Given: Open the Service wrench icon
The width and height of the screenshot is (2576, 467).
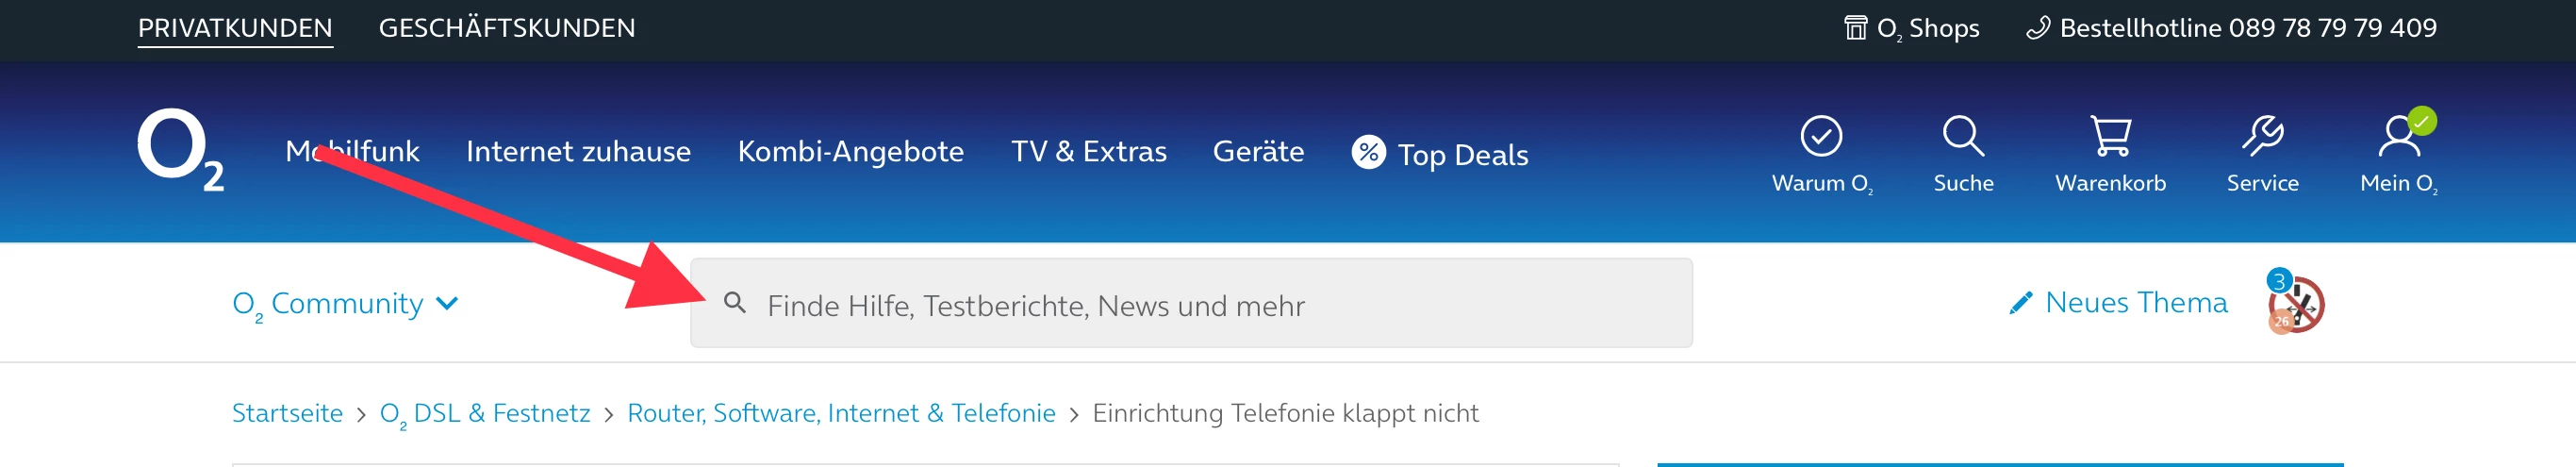Looking at the screenshot, I should point(2262,137).
